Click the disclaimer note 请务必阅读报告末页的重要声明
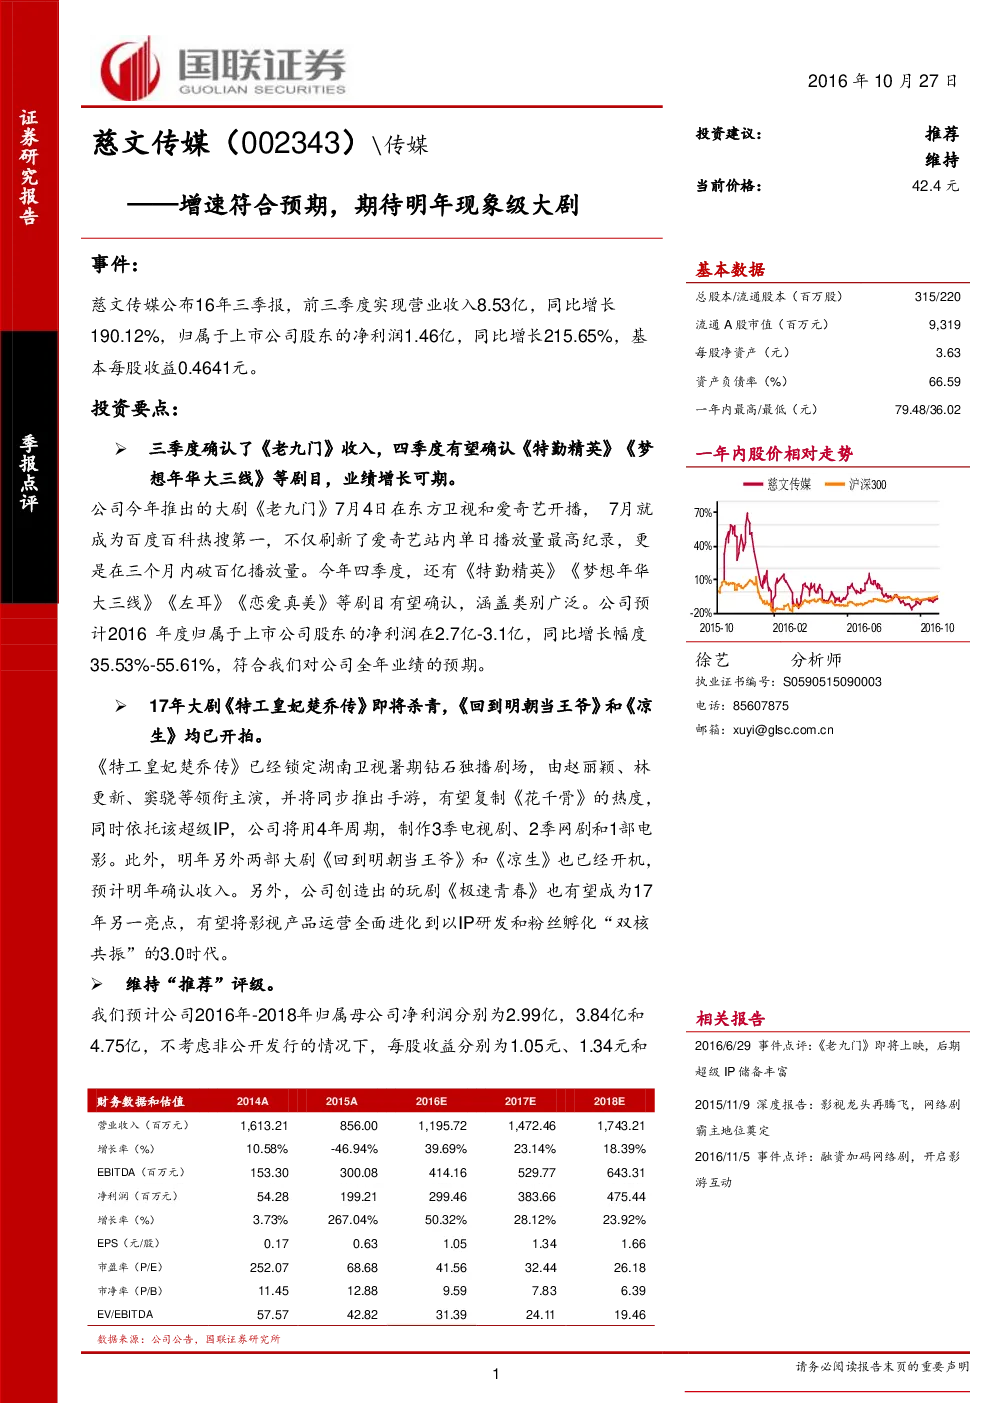This screenshot has height=1403, width=992. tap(882, 1367)
